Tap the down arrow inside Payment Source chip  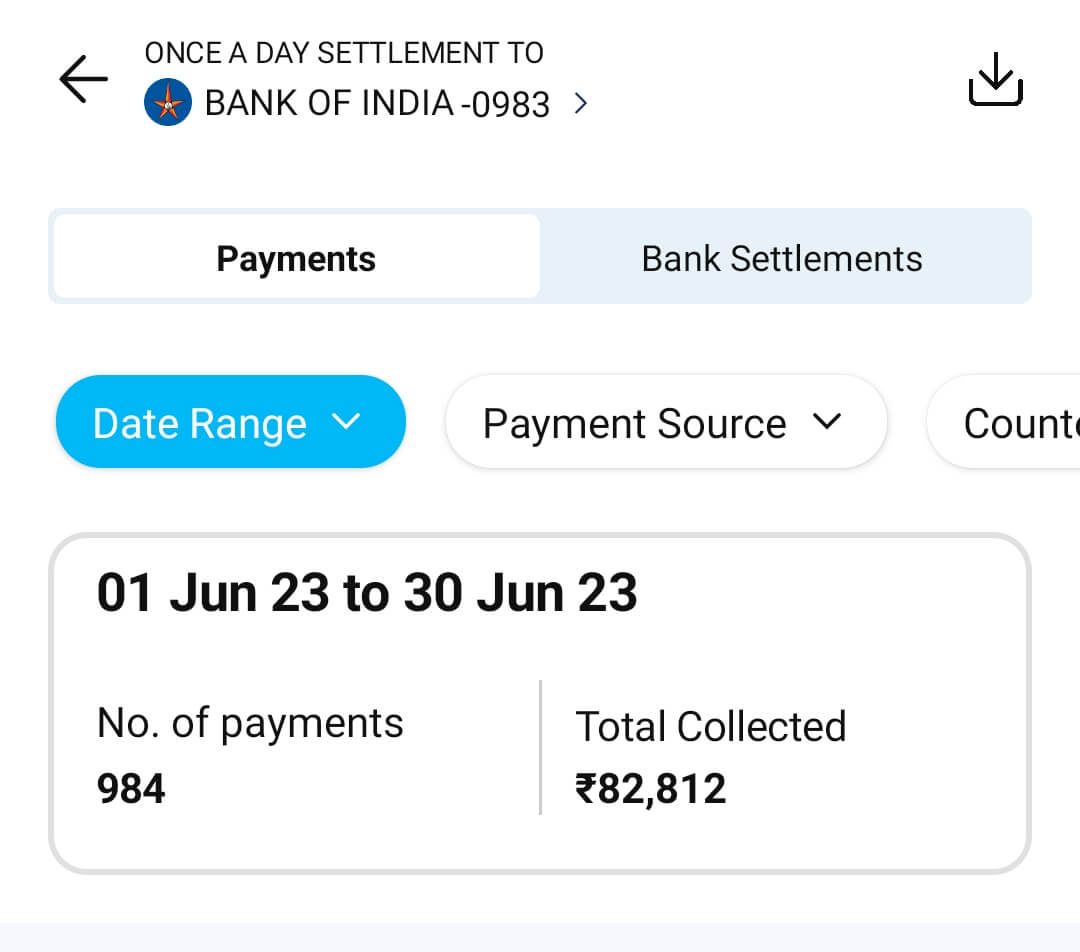coord(826,422)
